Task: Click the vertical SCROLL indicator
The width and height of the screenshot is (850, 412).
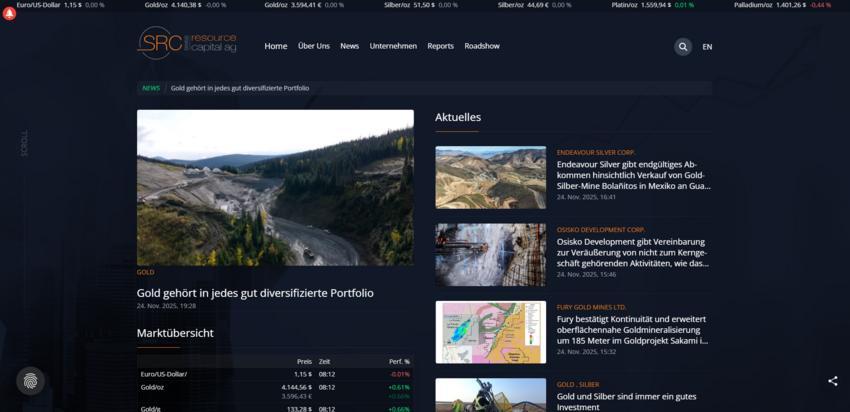Action: click(24, 143)
